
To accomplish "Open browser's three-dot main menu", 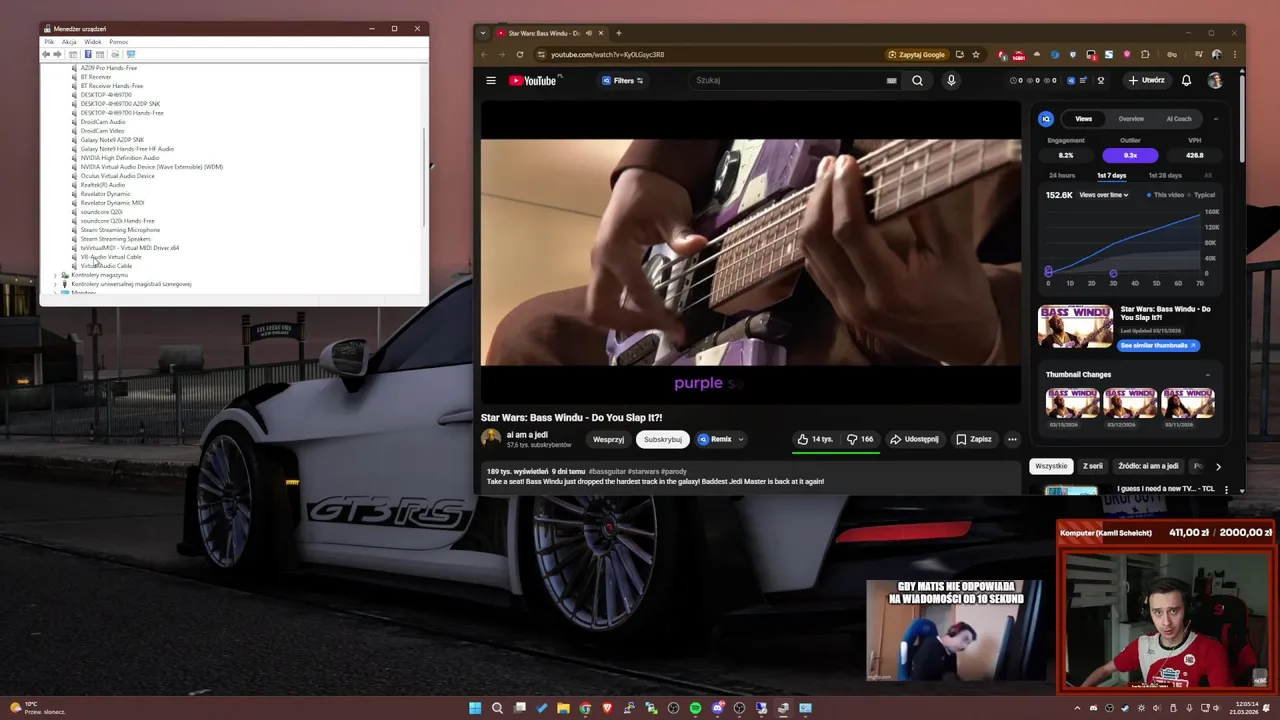I will pos(1237,54).
